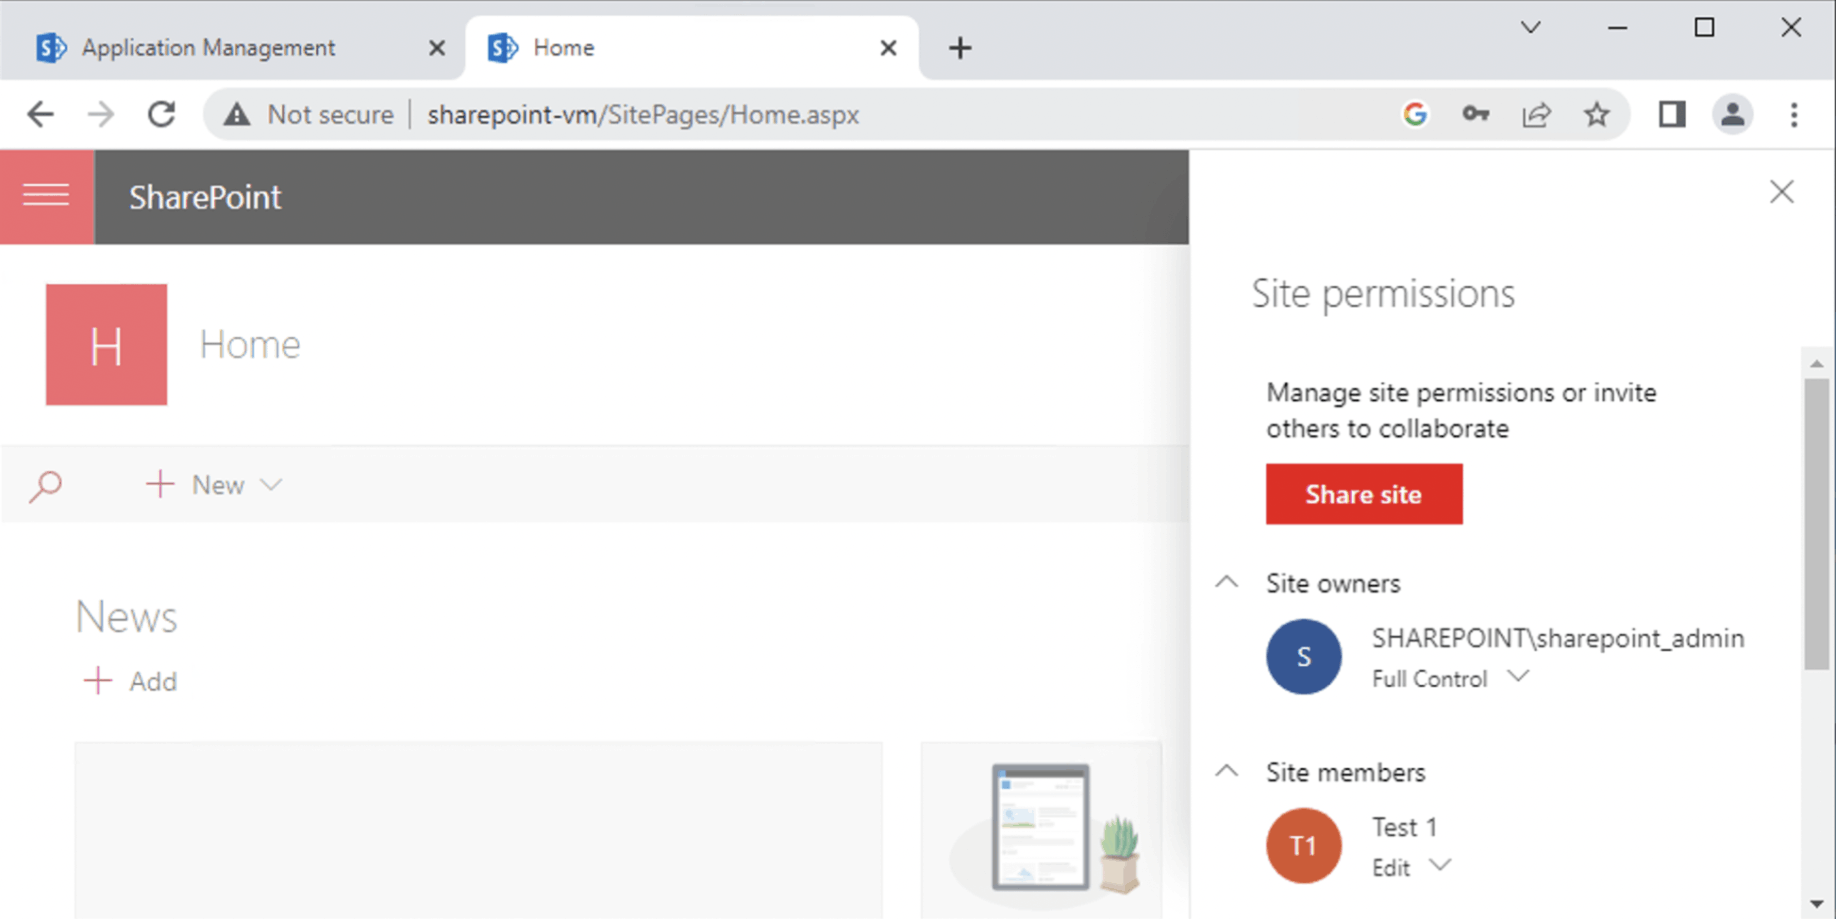Click the Test 1 member name
The image size is (1836, 919).
(x=1404, y=827)
